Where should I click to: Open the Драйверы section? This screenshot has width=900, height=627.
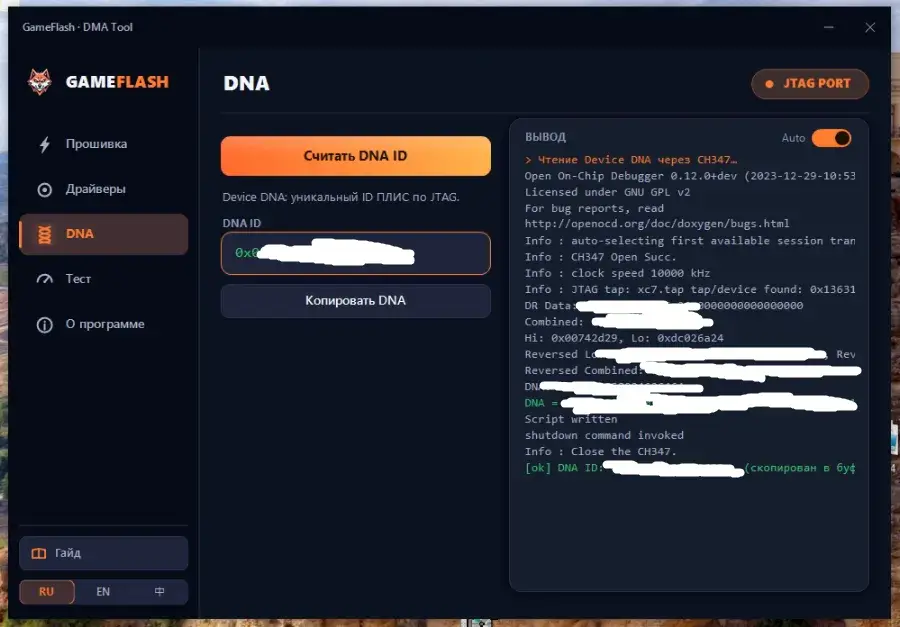click(103, 189)
